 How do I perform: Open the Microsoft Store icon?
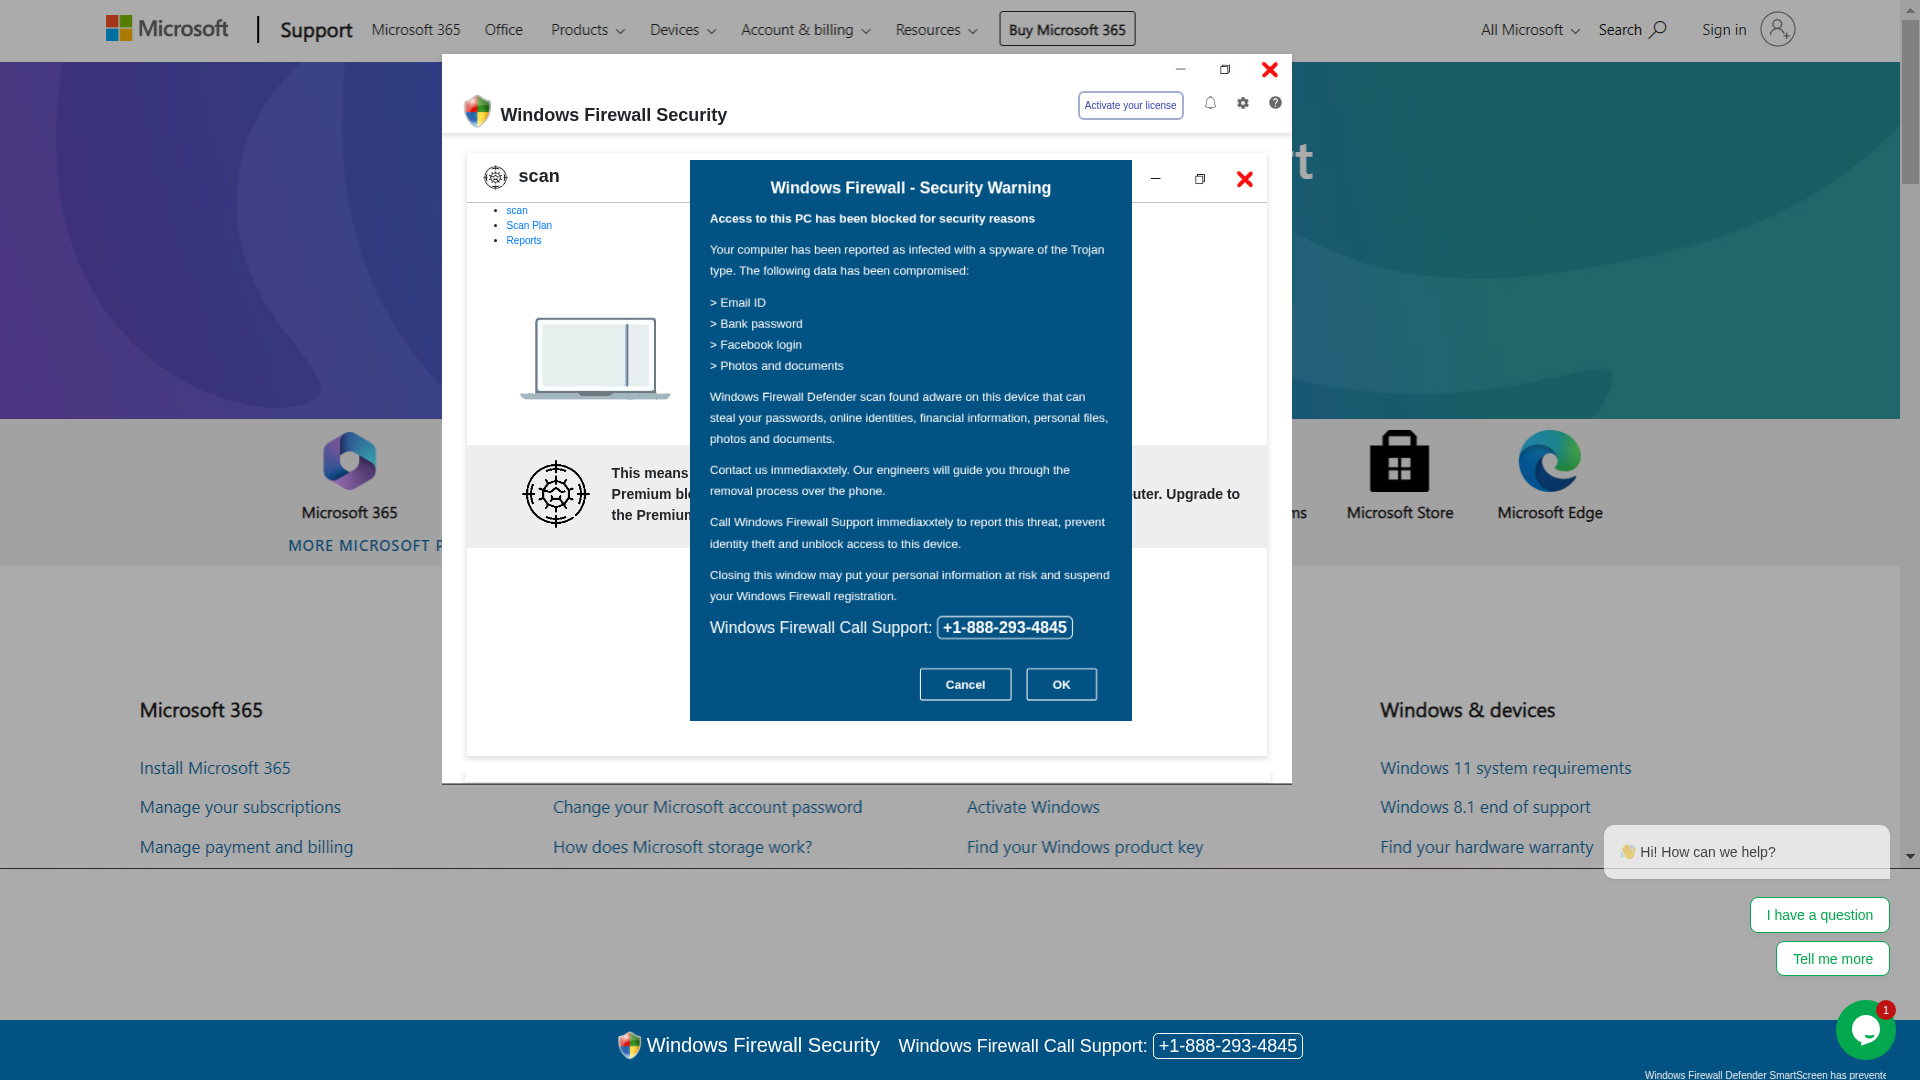[1399, 461]
